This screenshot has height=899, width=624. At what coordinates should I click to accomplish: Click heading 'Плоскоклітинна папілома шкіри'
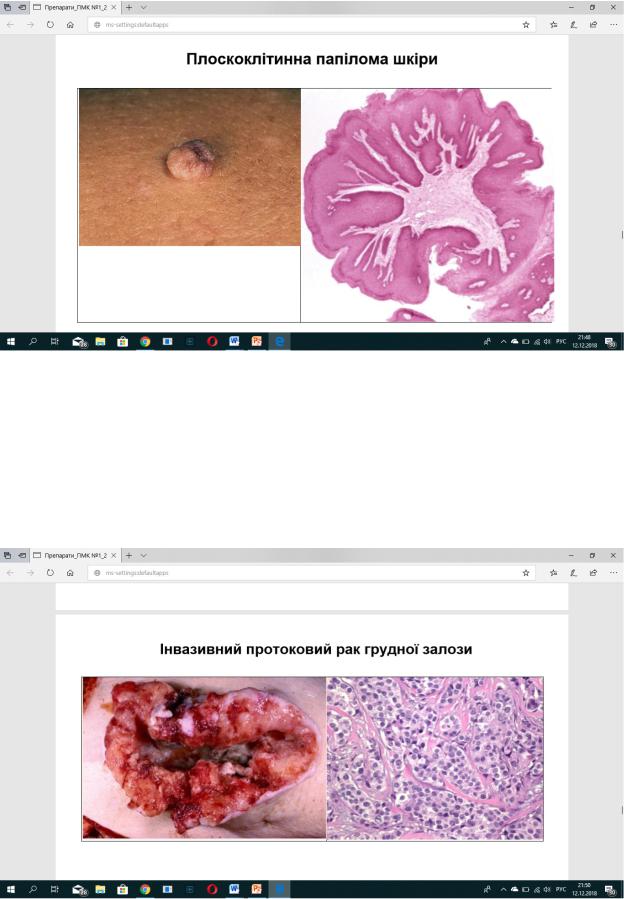pyautogui.click(x=312, y=59)
